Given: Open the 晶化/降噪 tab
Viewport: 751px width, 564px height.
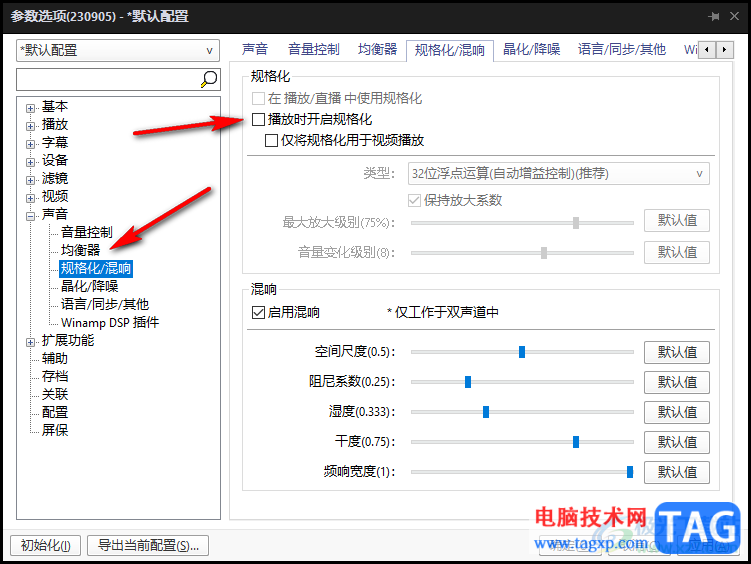Looking at the screenshot, I should pyautogui.click(x=532, y=49).
